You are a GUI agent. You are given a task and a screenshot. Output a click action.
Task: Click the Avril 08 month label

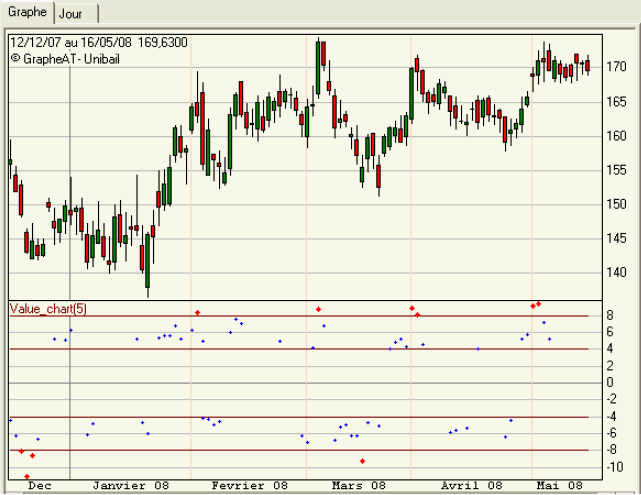(471, 486)
